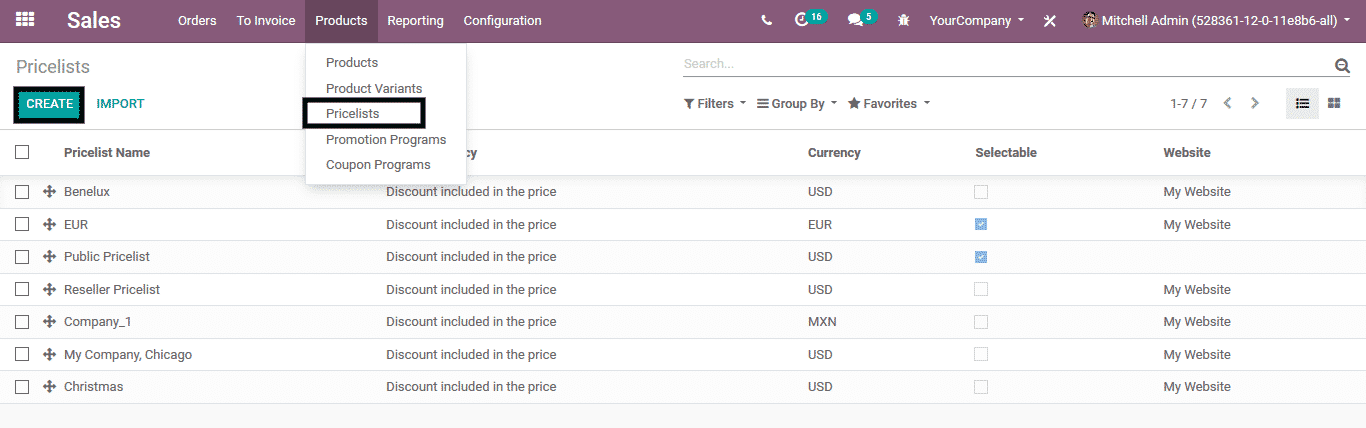The height and width of the screenshot is (428, 1366).
Task: Toggle the select-all header checkbox
Action: pyautogui.click(x=22, y=152)
